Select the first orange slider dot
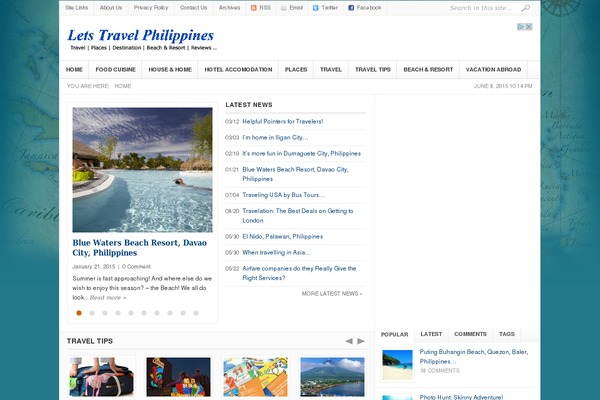 tap(79, 313)
